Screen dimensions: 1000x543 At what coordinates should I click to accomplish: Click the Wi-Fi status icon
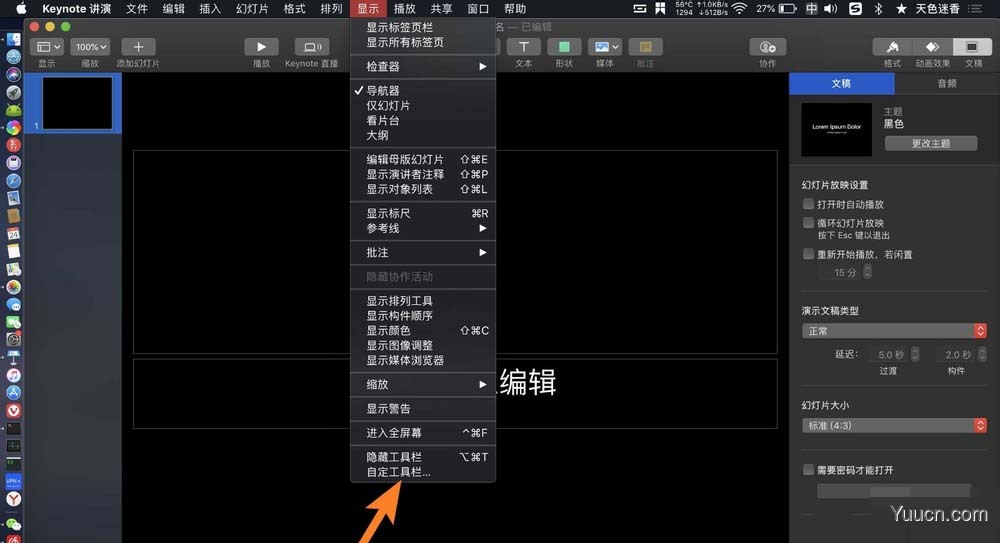[x=740, y=8]
